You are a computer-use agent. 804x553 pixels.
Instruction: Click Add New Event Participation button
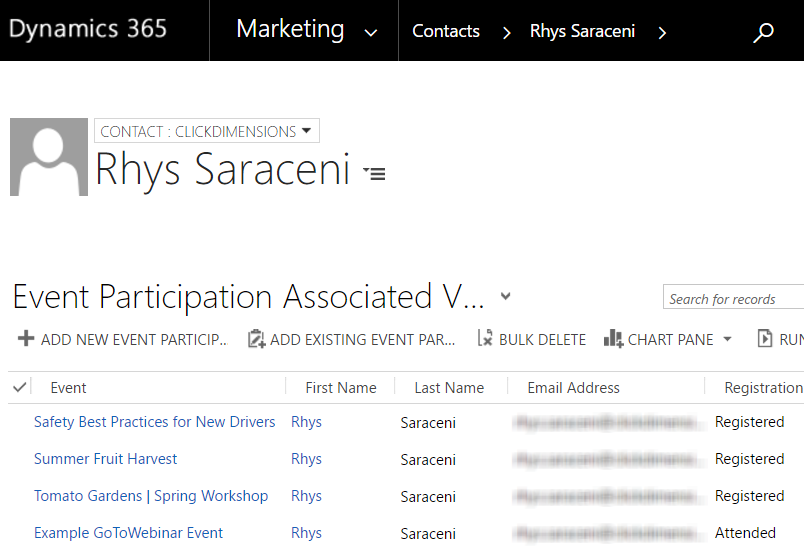(x=123, y=339)
